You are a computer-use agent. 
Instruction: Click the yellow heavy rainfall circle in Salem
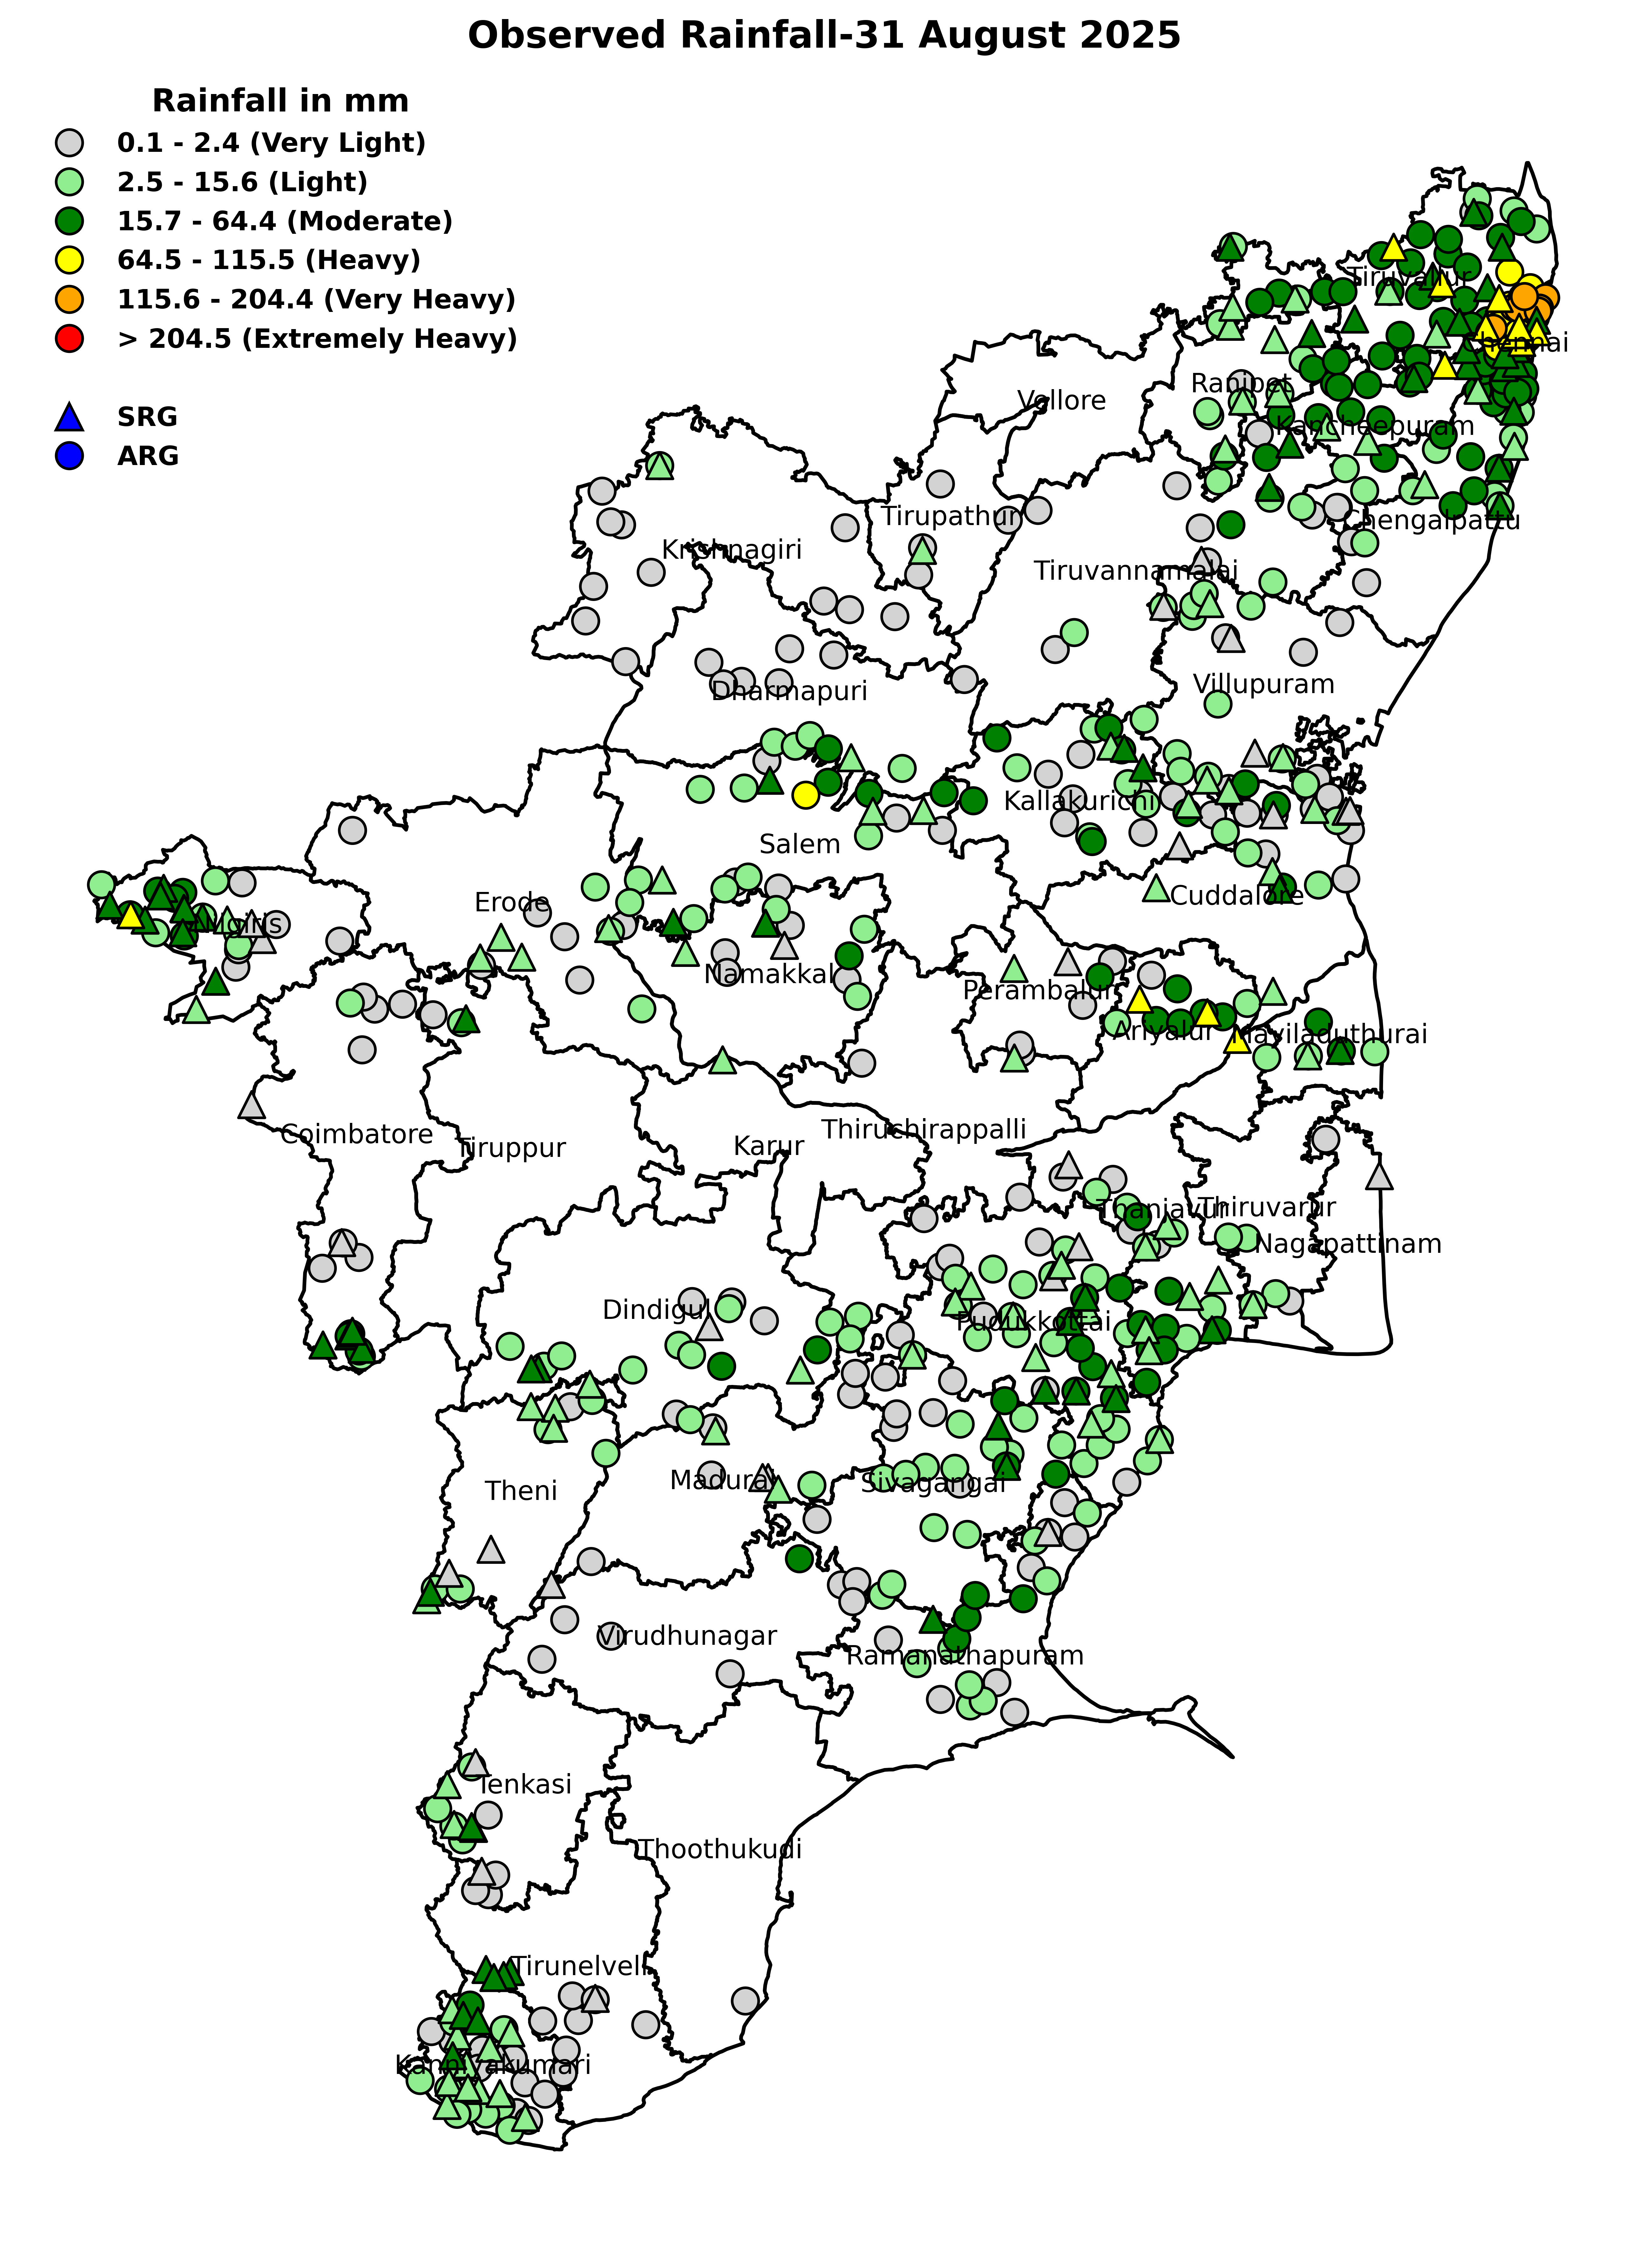[805, 795]
